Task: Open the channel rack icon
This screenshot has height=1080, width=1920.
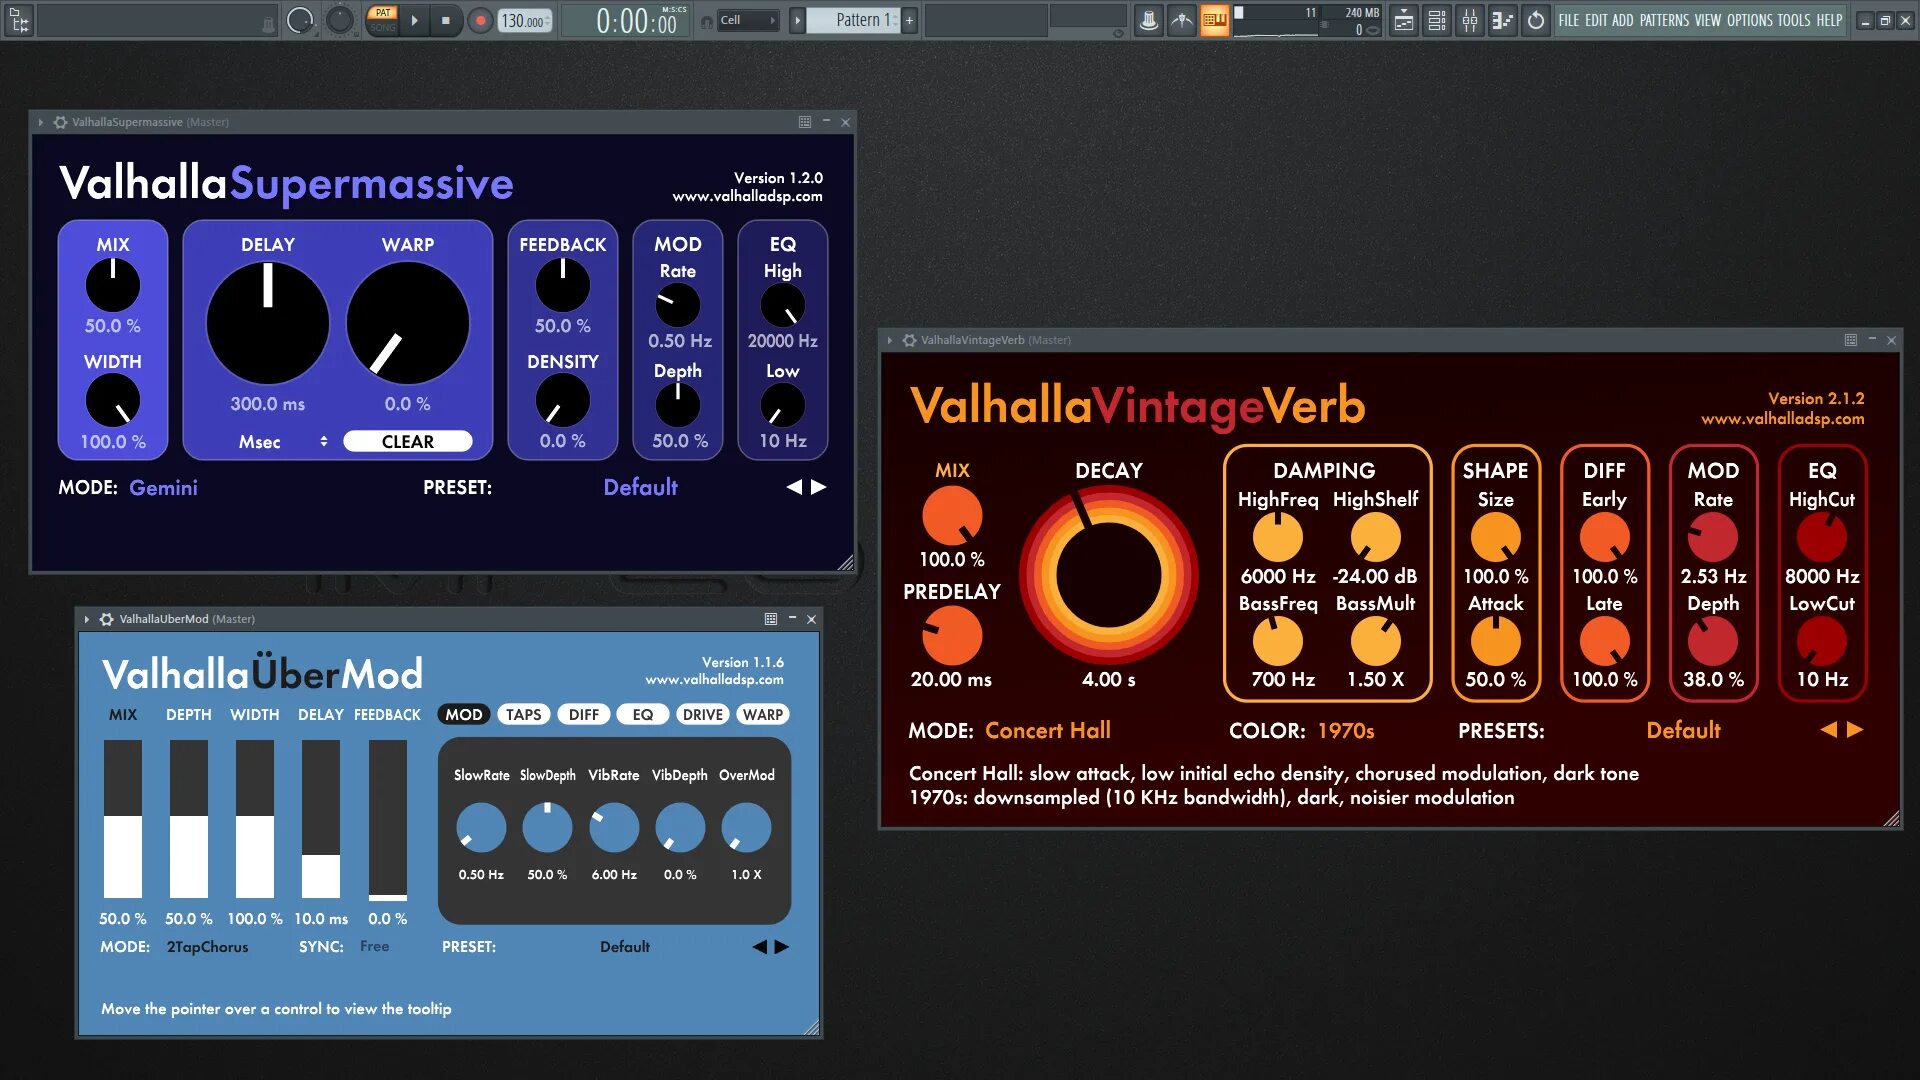Action: [1437, 20]
